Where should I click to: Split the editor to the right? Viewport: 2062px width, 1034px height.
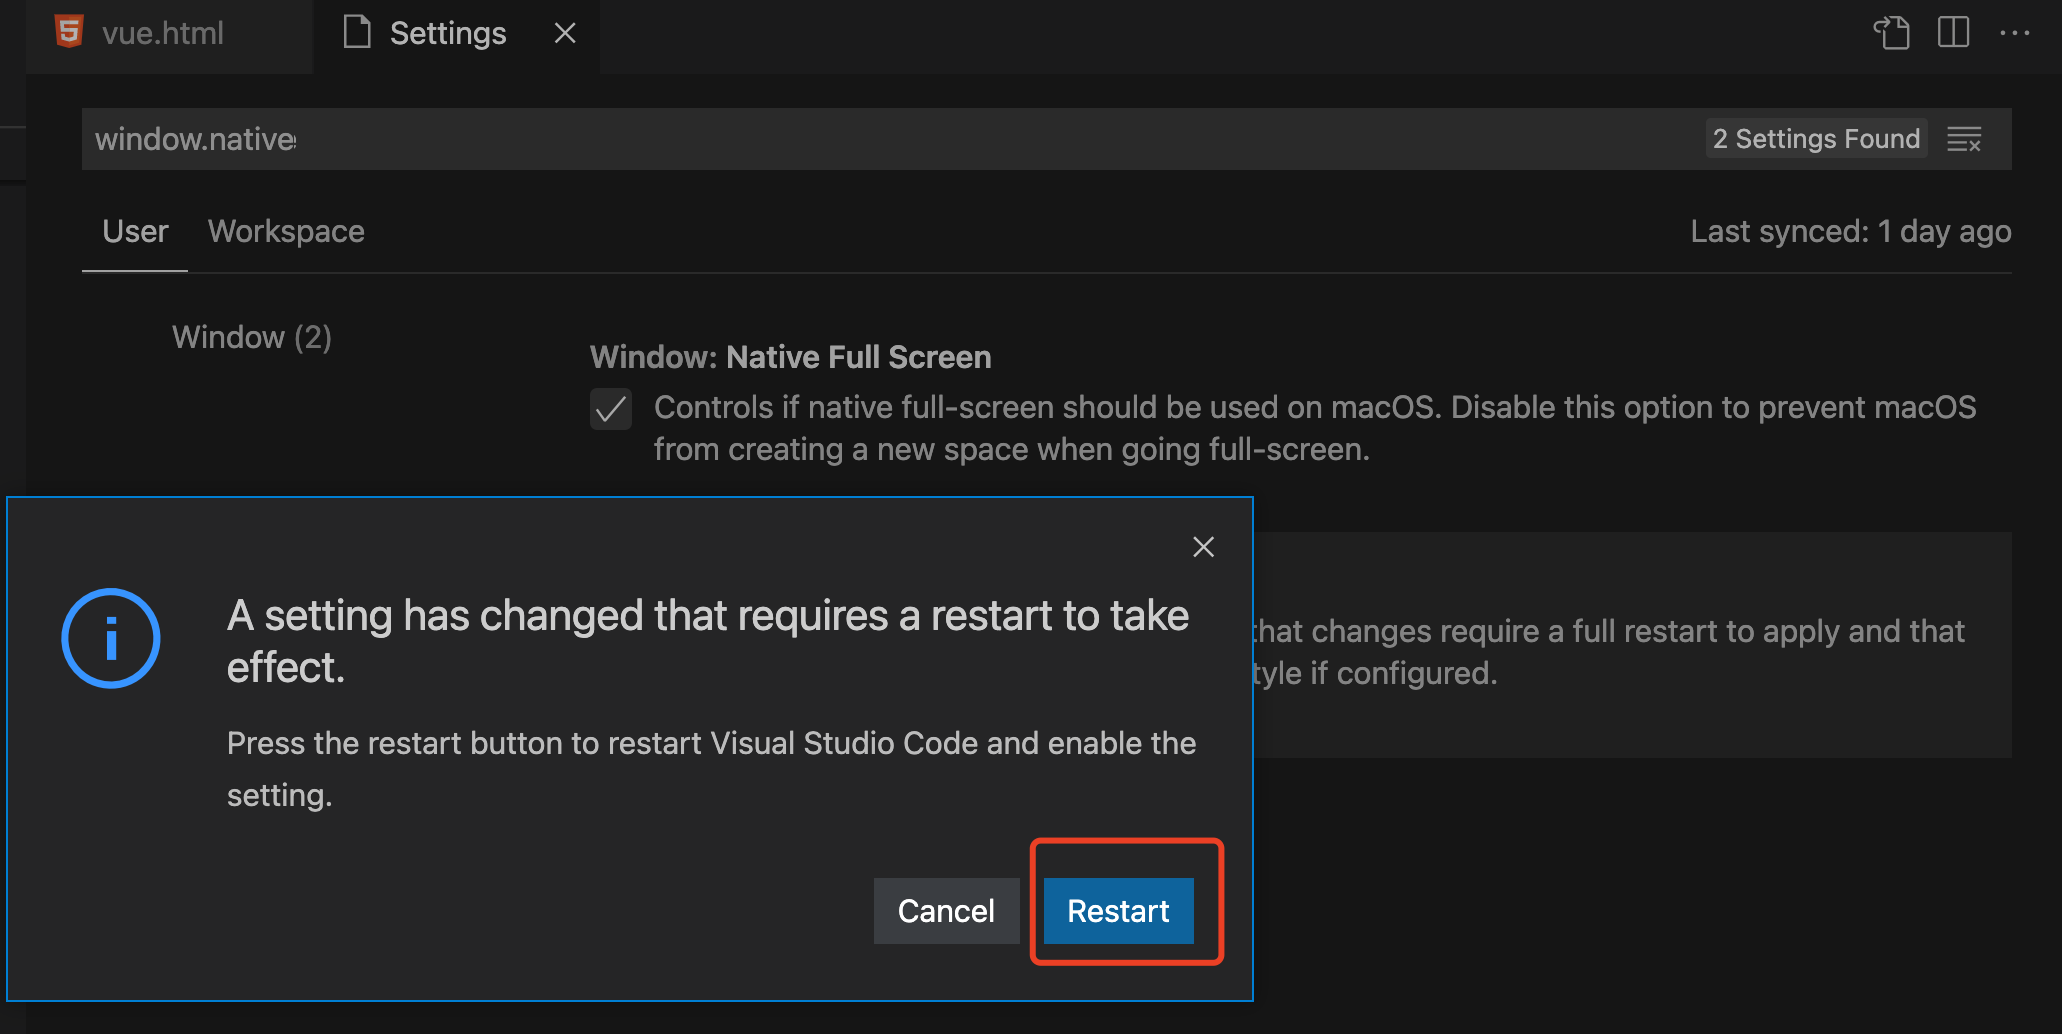pyautogui.click(x=1953, y=33)
